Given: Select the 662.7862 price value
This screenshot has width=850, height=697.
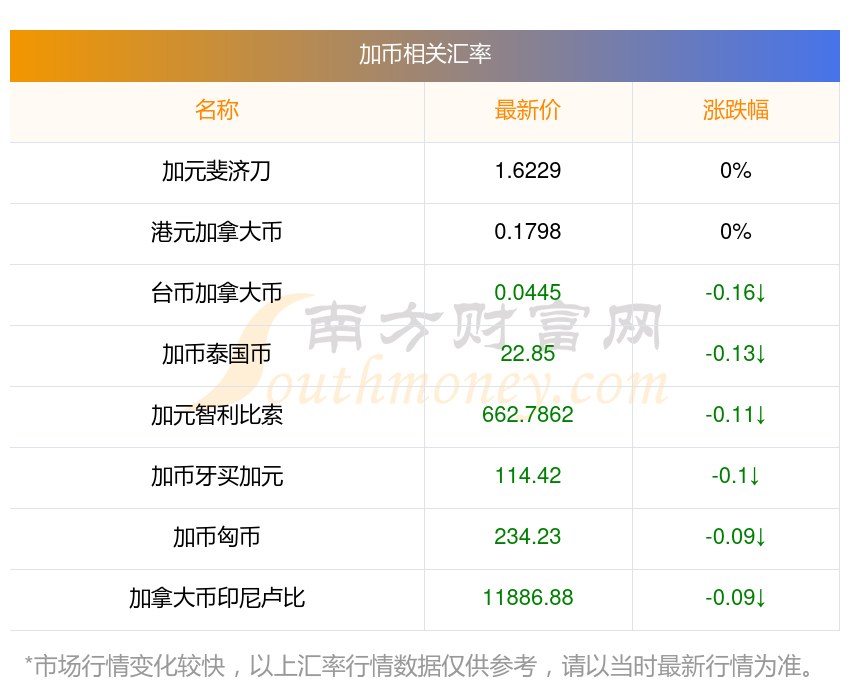Looking at the screenshot, I should 528,415.
